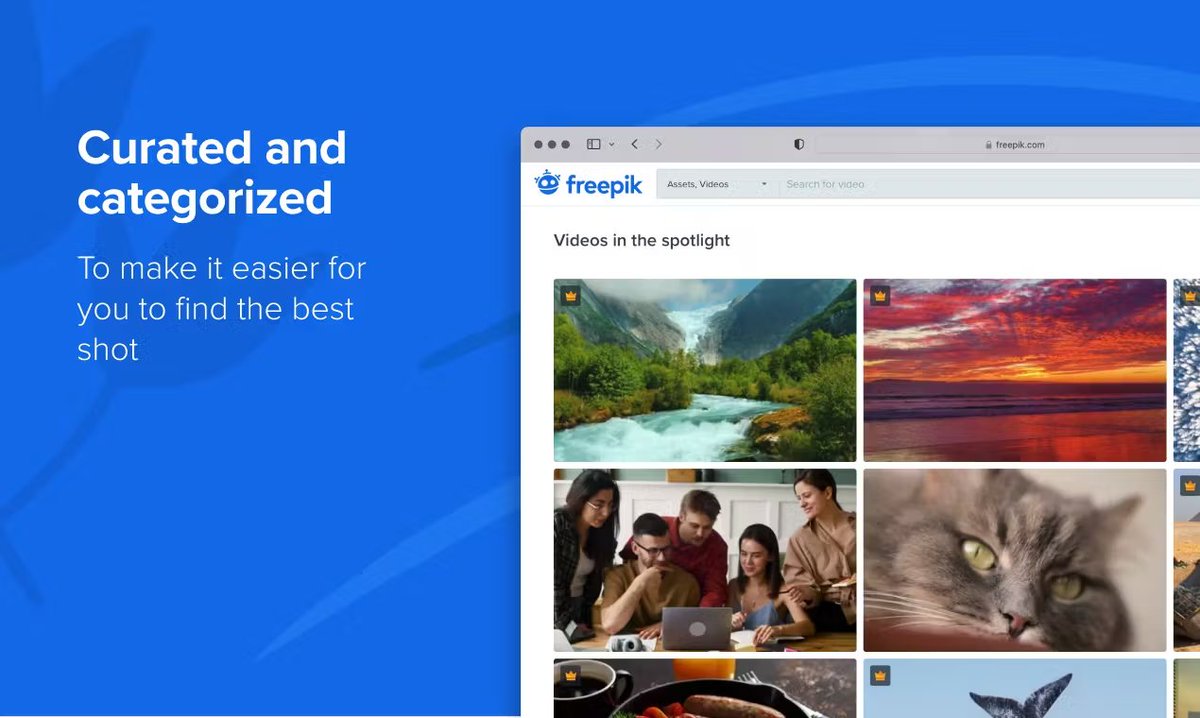Click the privacy shield icon
Image resolution: width=1200 pixels, height=718 pixels.
pyautogui.click(x=799, y=144)
